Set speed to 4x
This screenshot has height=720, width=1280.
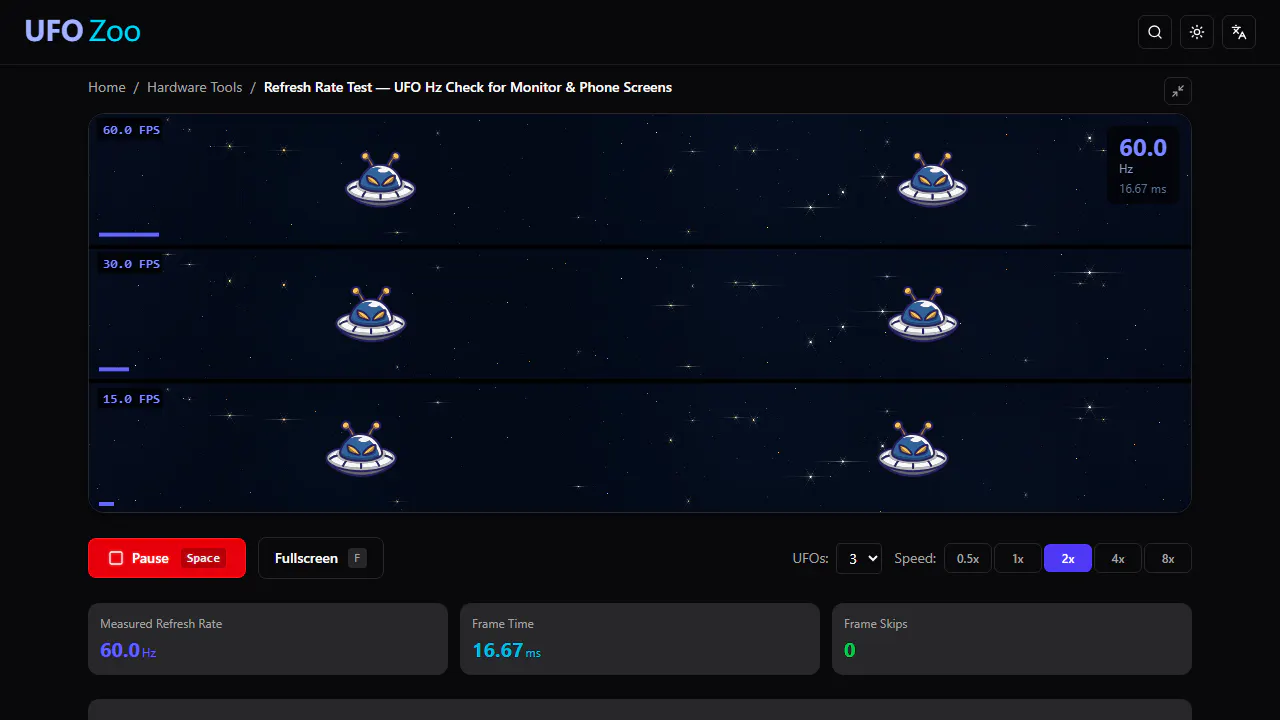(1118, 558)
